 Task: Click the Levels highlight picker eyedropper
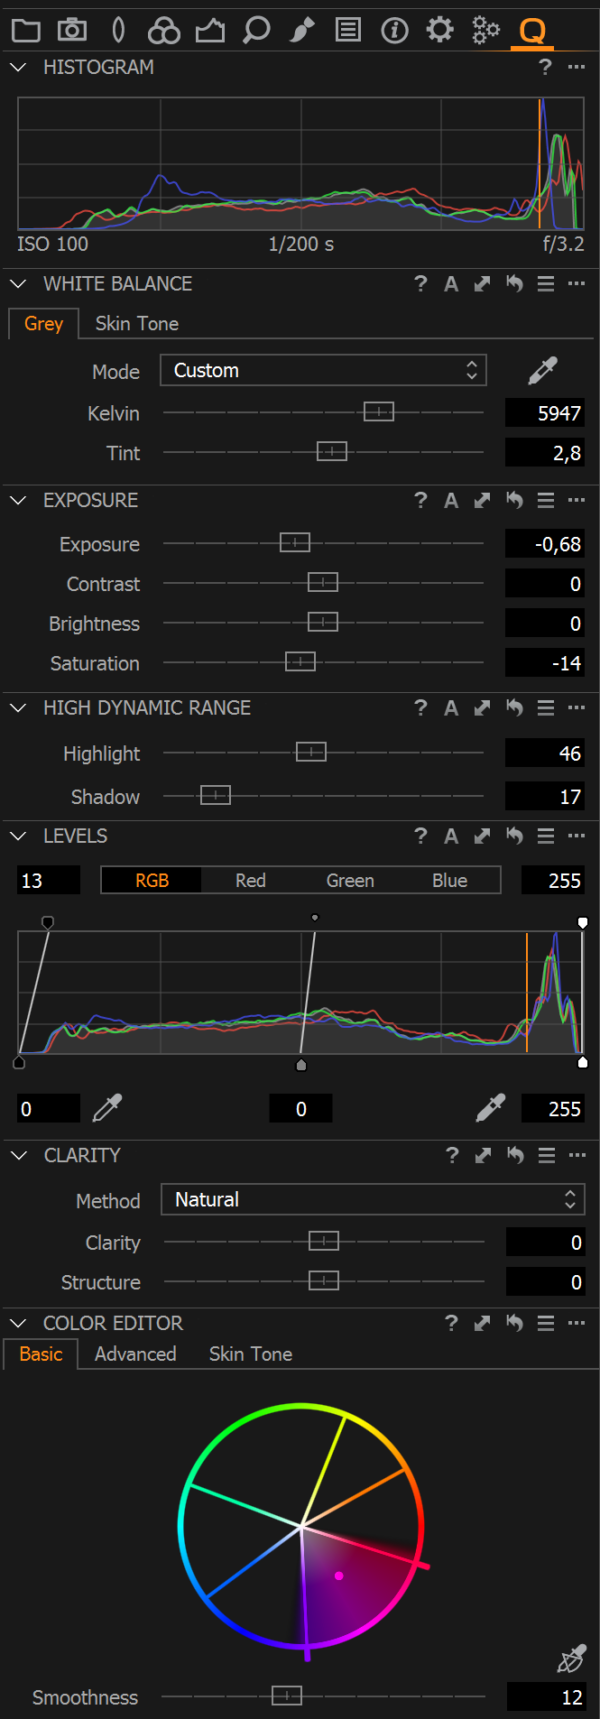[490, 1107]
